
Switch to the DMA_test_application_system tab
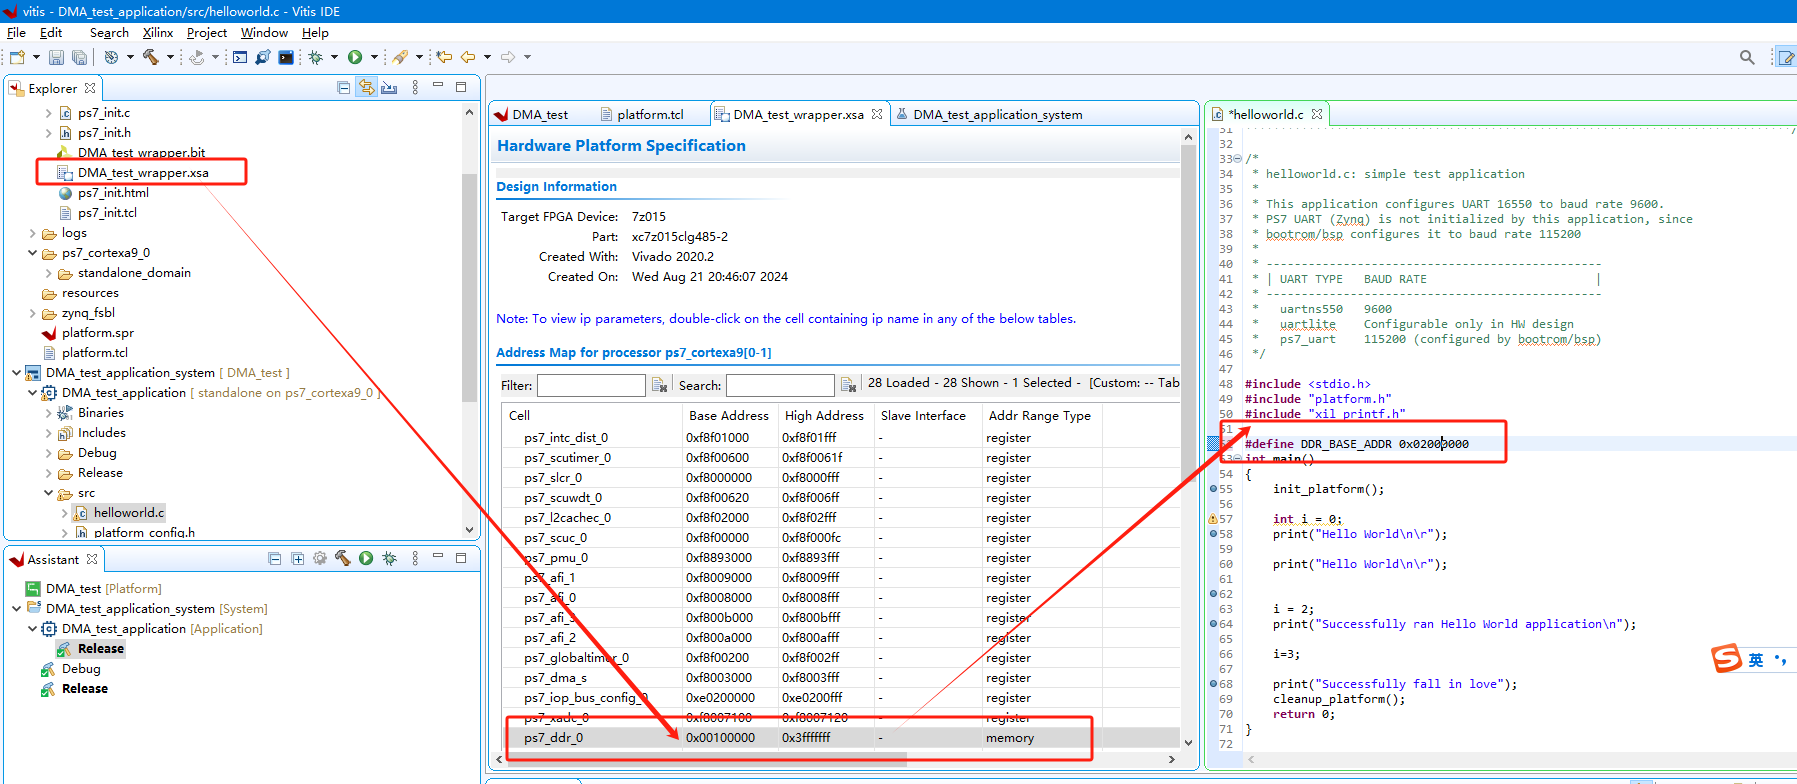click(x=988, y=114)
